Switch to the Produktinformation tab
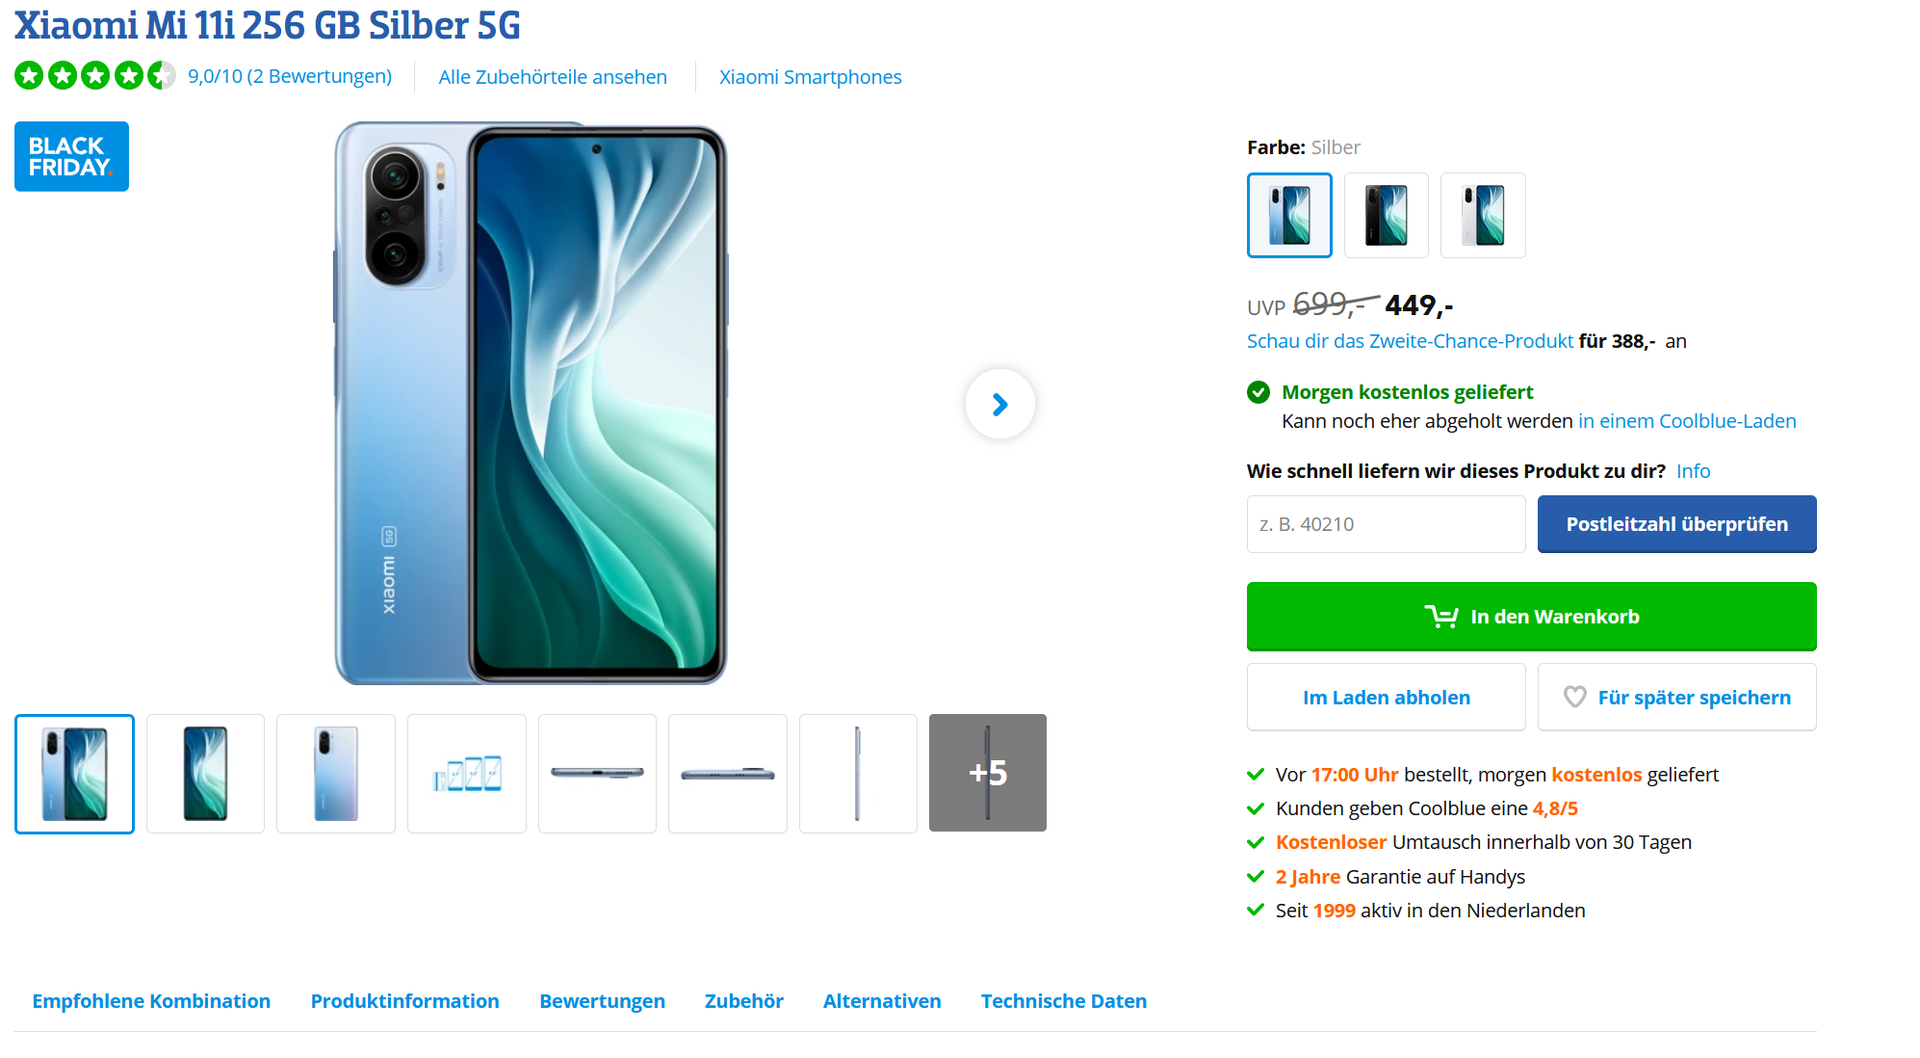 (x=405, y=1001)
